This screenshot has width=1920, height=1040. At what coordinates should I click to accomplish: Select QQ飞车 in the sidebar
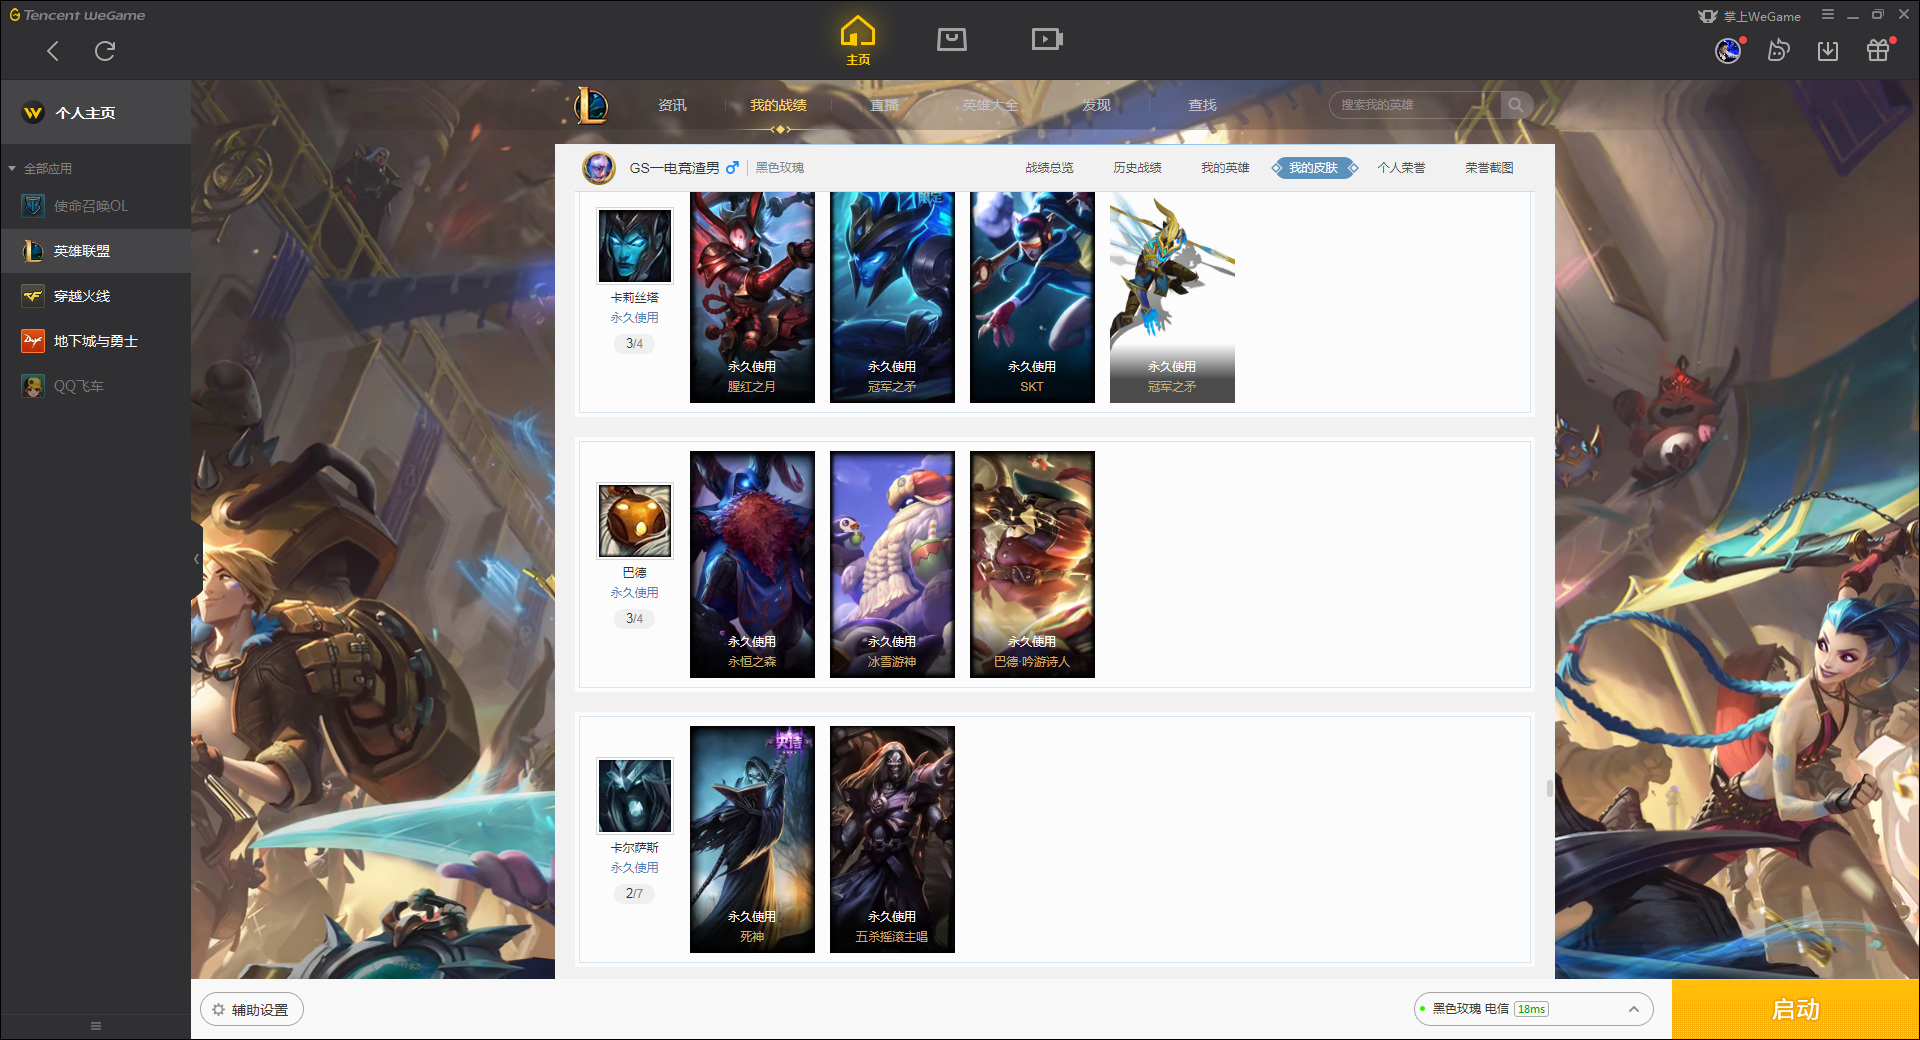96,386
